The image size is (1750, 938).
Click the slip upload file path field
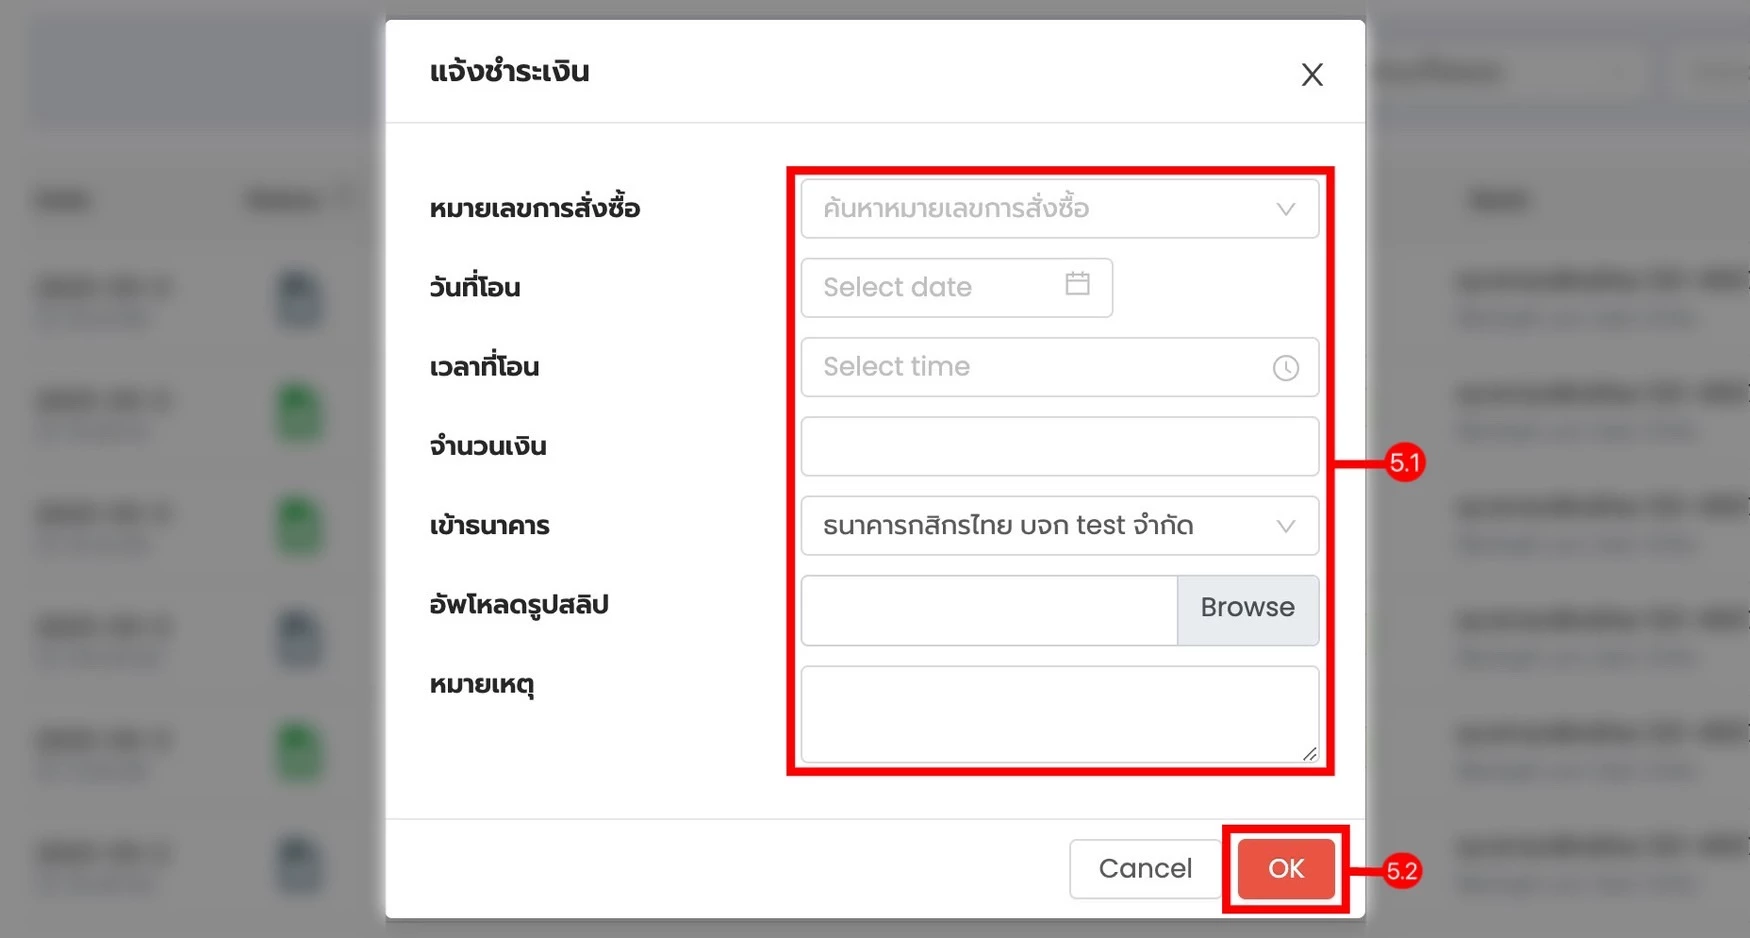[x=989, y=610]
